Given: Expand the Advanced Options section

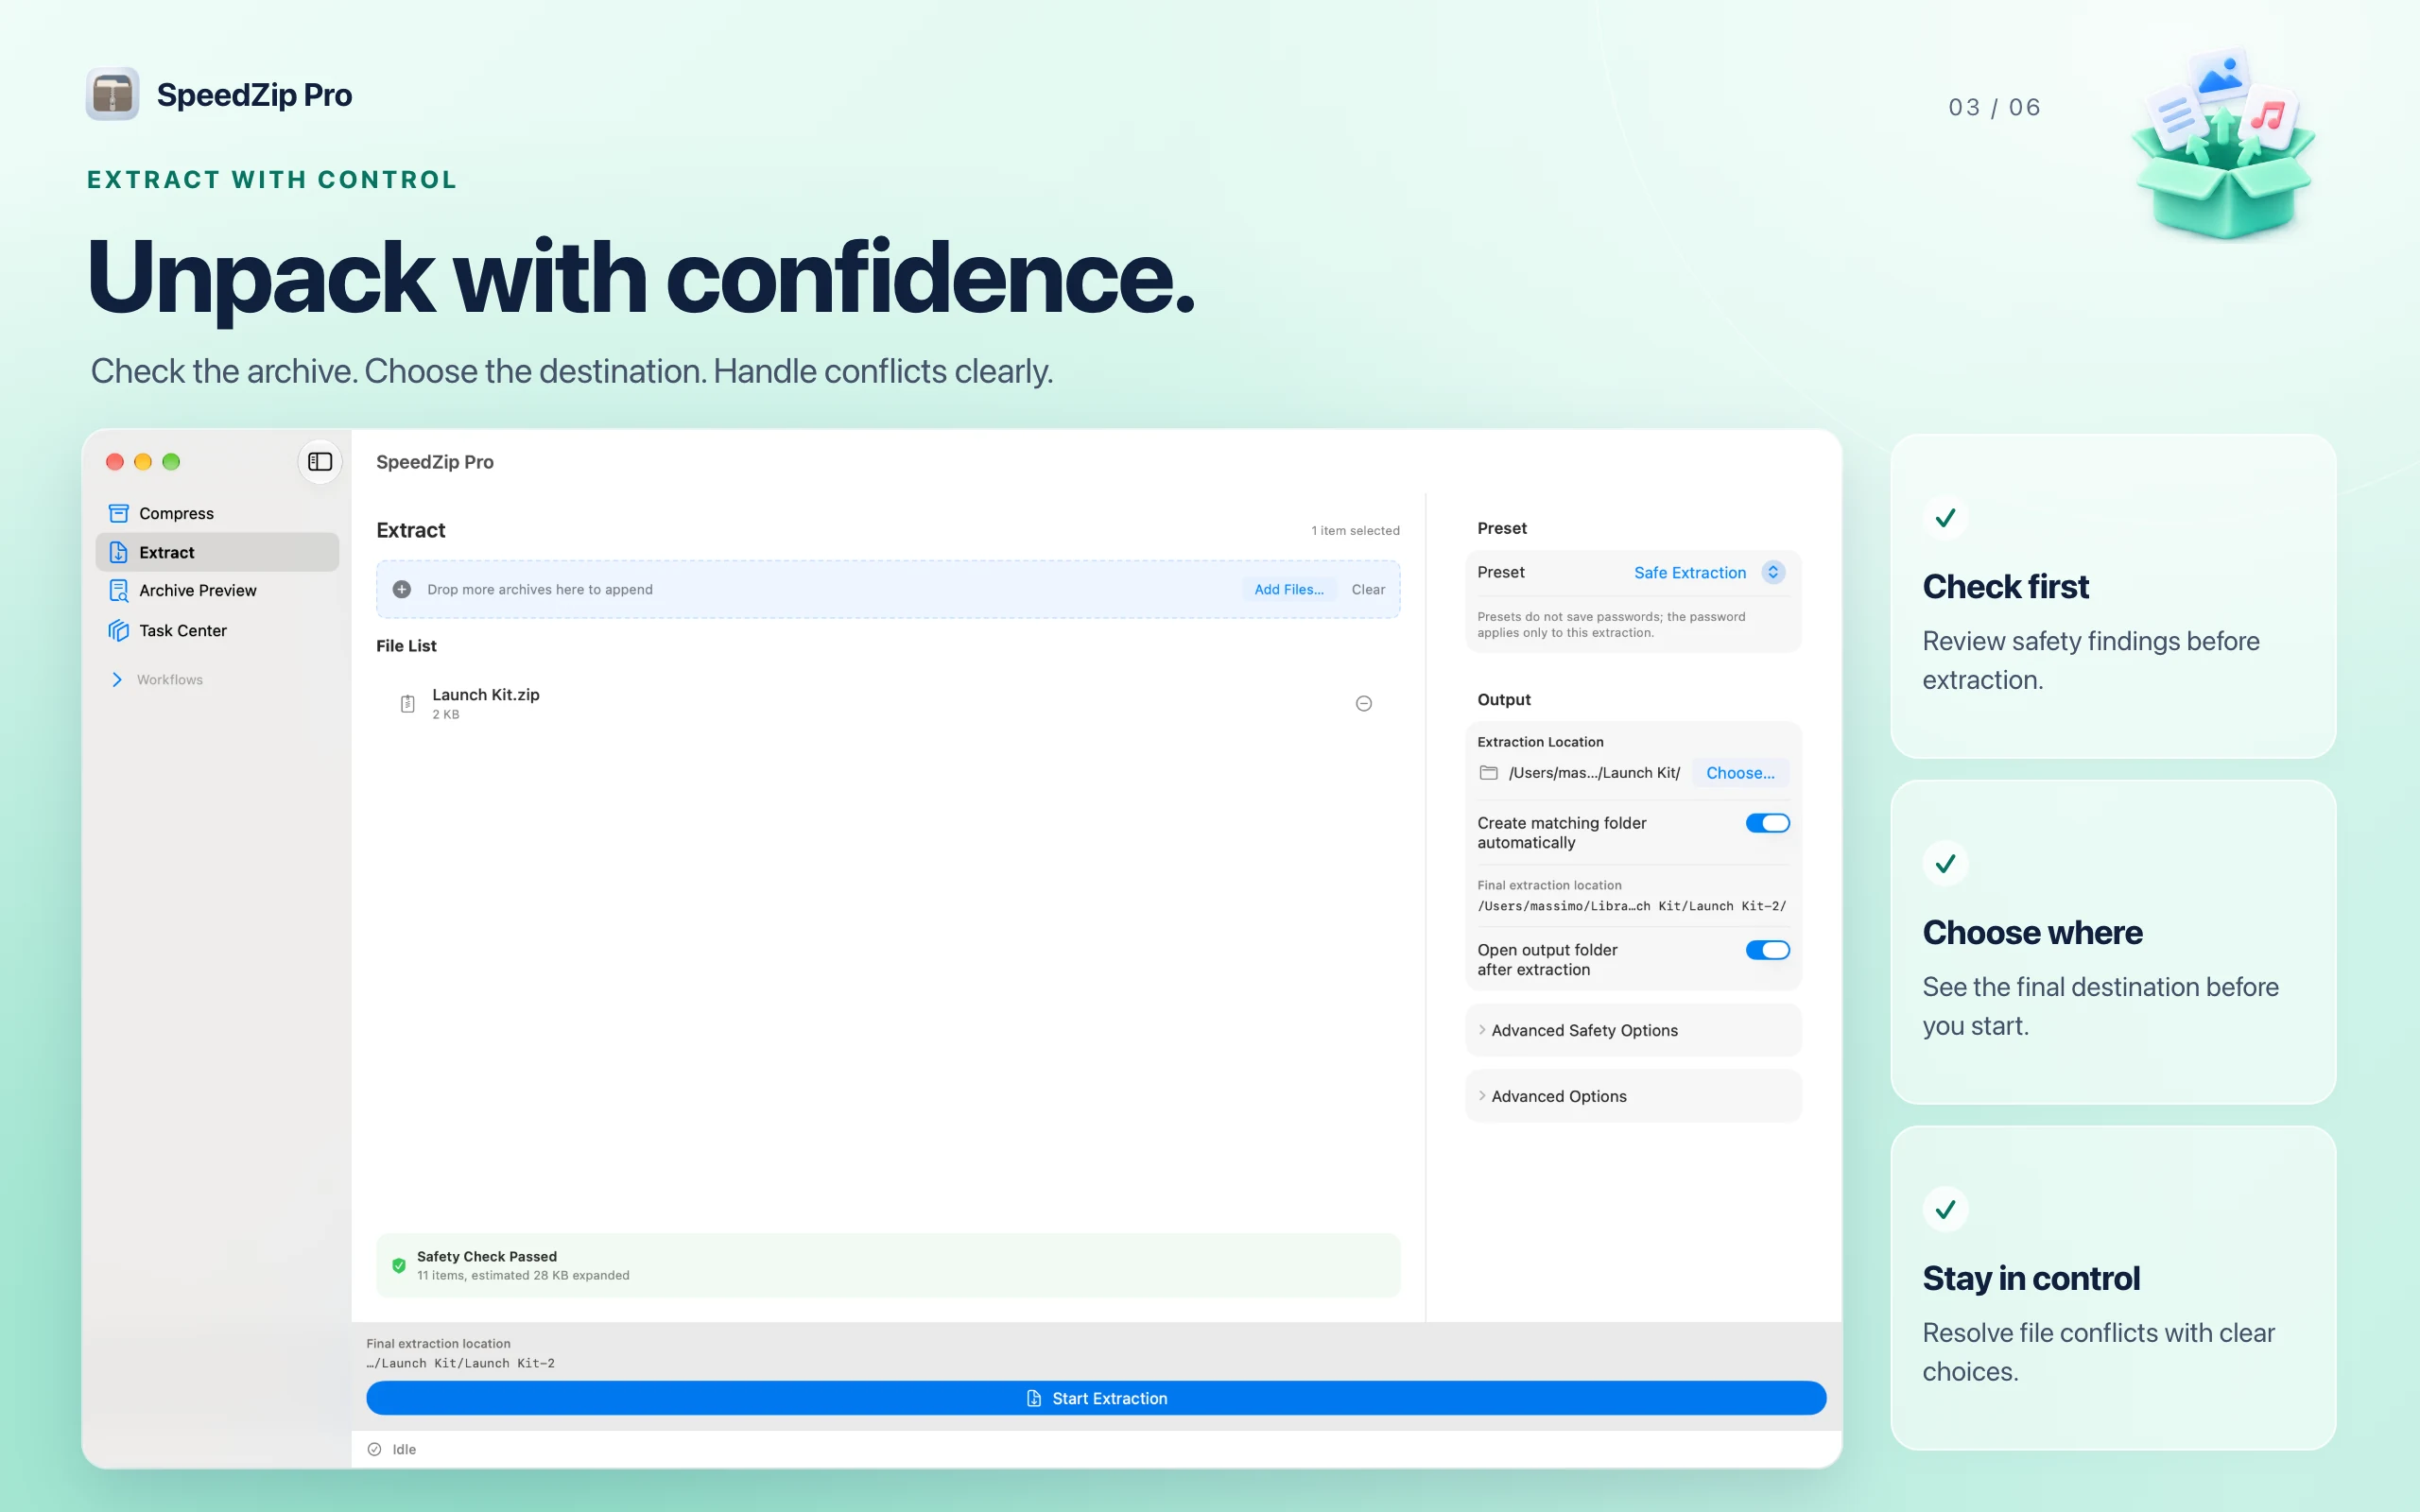Looking at the screenshot, I should pyautogui.click(x=1633, y=1096).
